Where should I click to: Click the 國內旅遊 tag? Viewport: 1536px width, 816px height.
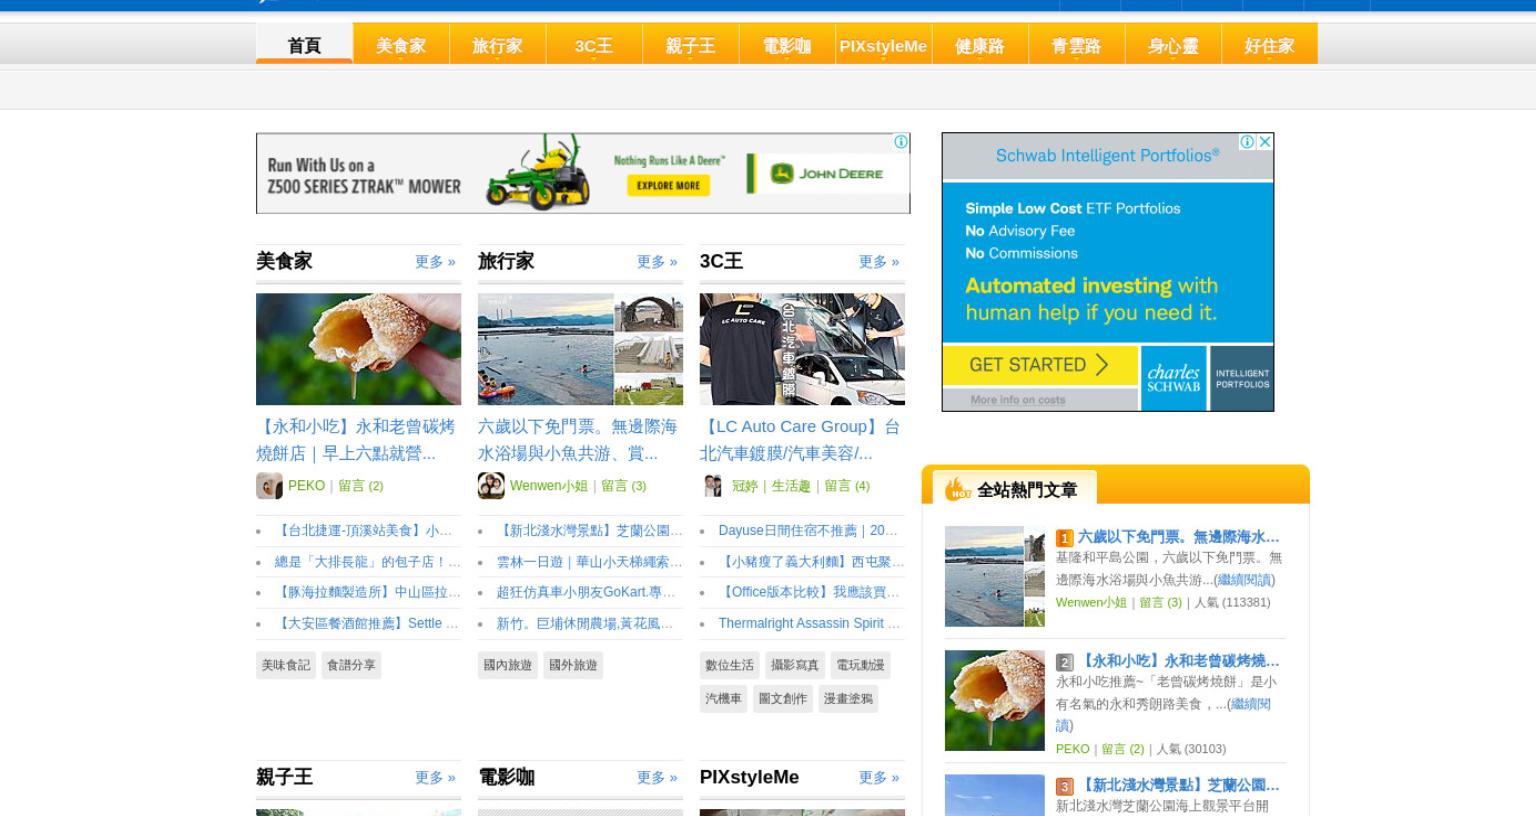click(x=508, y=665)
